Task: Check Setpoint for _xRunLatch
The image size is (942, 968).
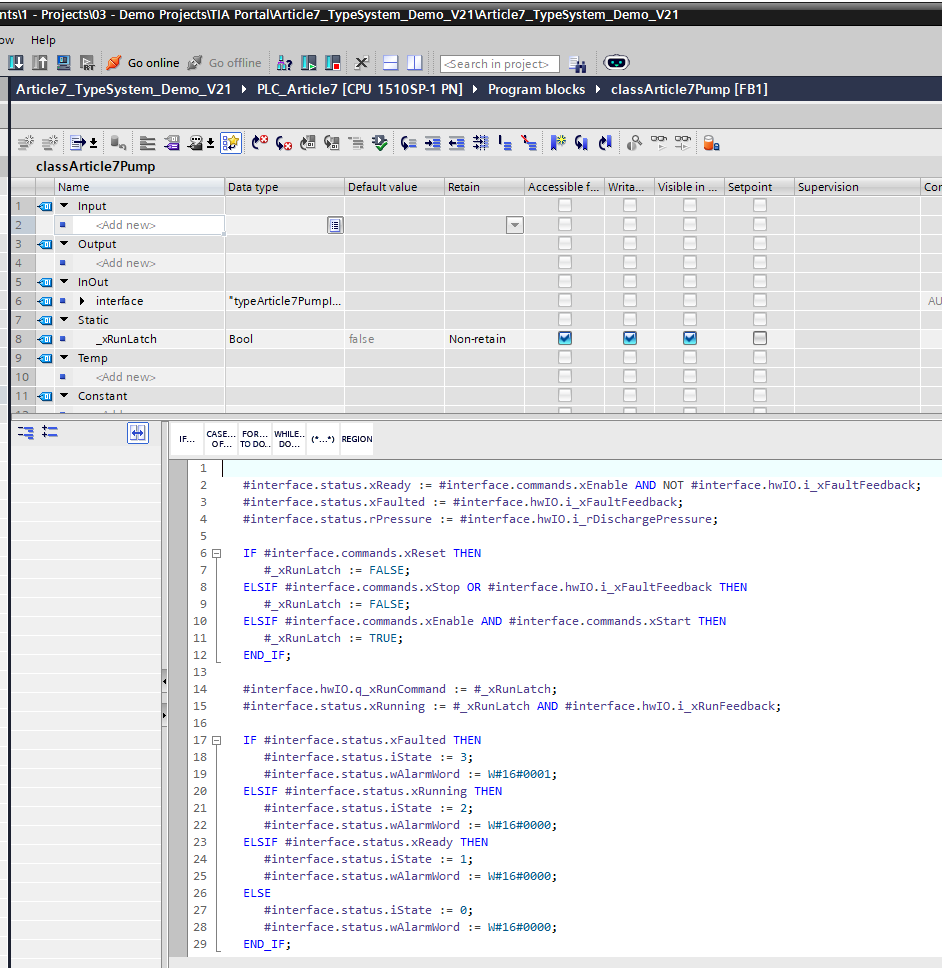Action: (x=760, y=338)
